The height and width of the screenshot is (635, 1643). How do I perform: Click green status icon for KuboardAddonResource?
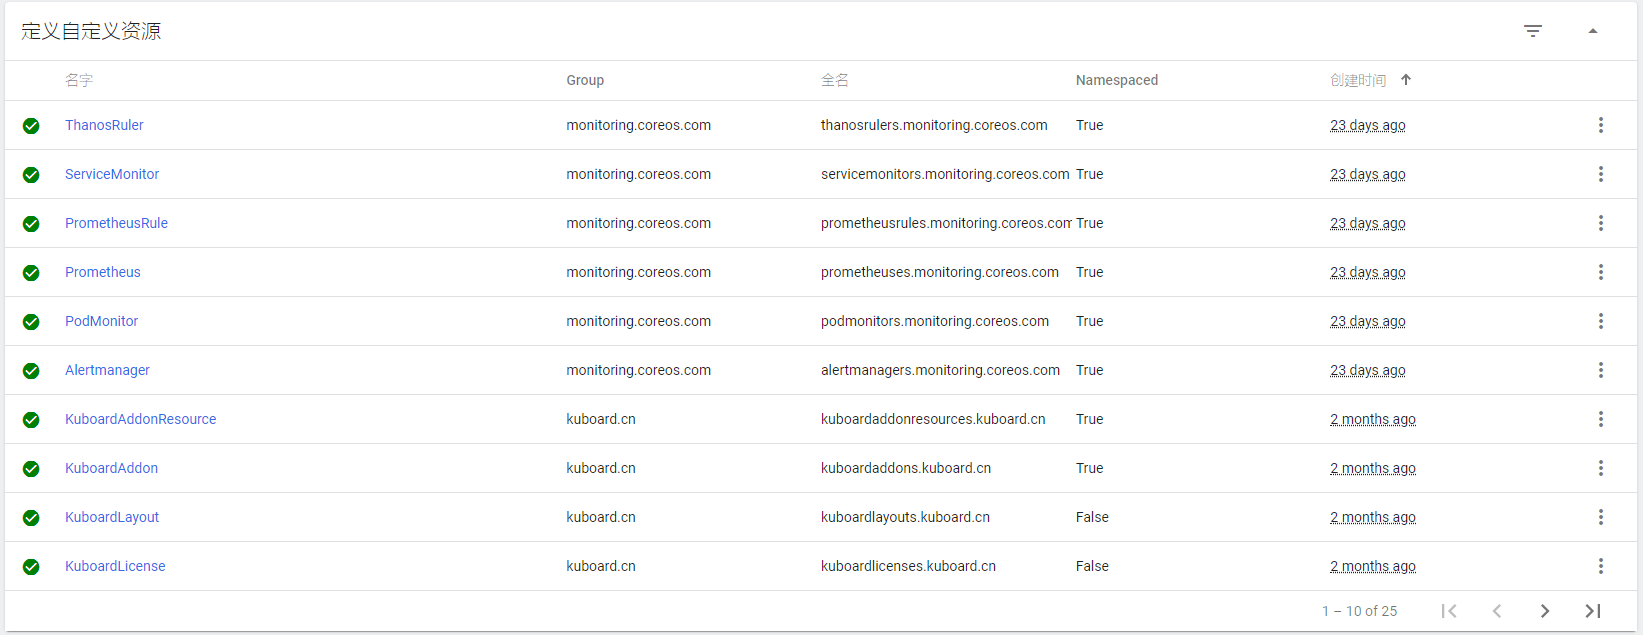(31, 420)
